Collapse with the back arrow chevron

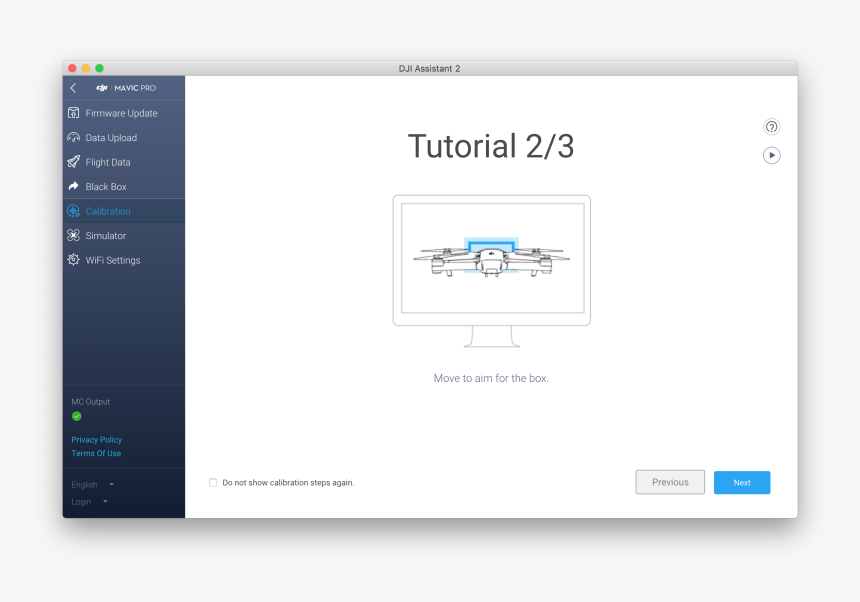pyautogui.click(x=72, y=88)
